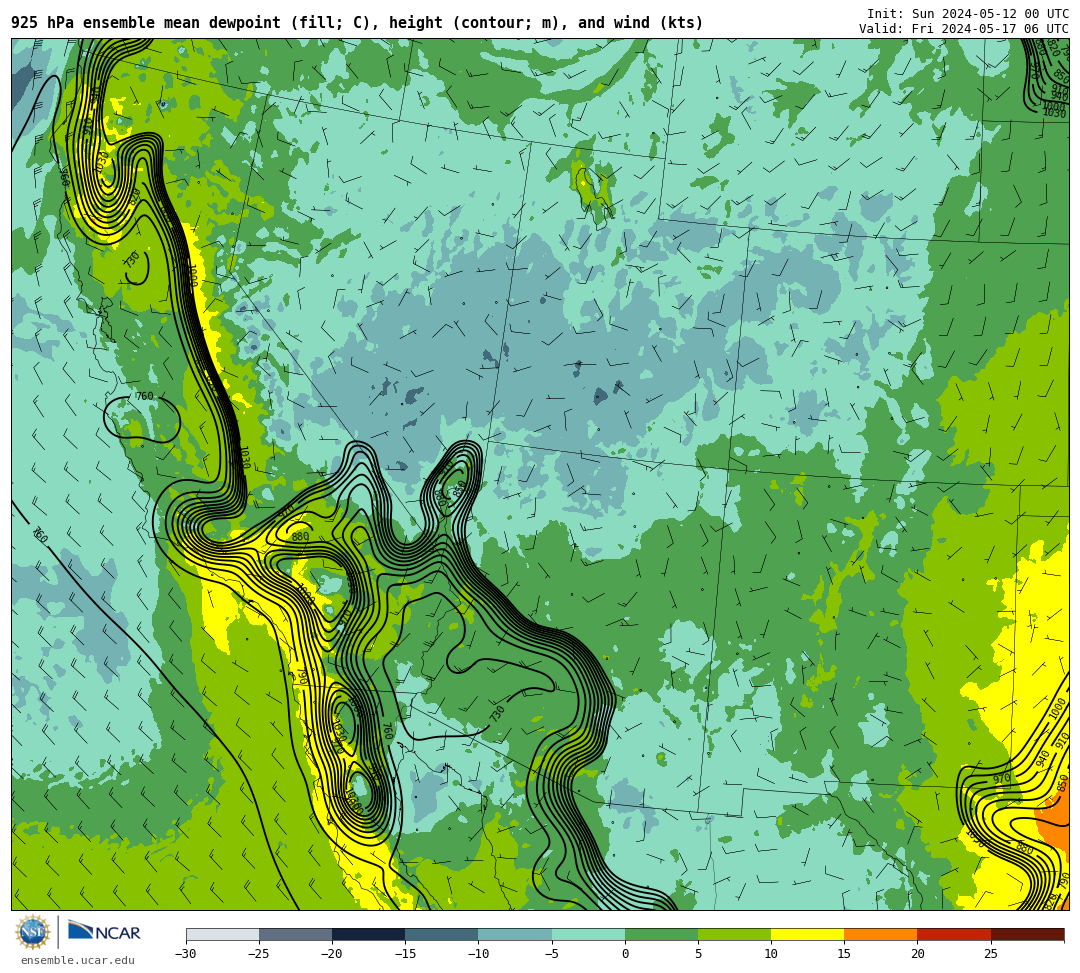Click the lime green 5 to 10 colorbar swatch
Image resolution: width=1080 pixels, height=973 pixels.
tap(734, 934)
